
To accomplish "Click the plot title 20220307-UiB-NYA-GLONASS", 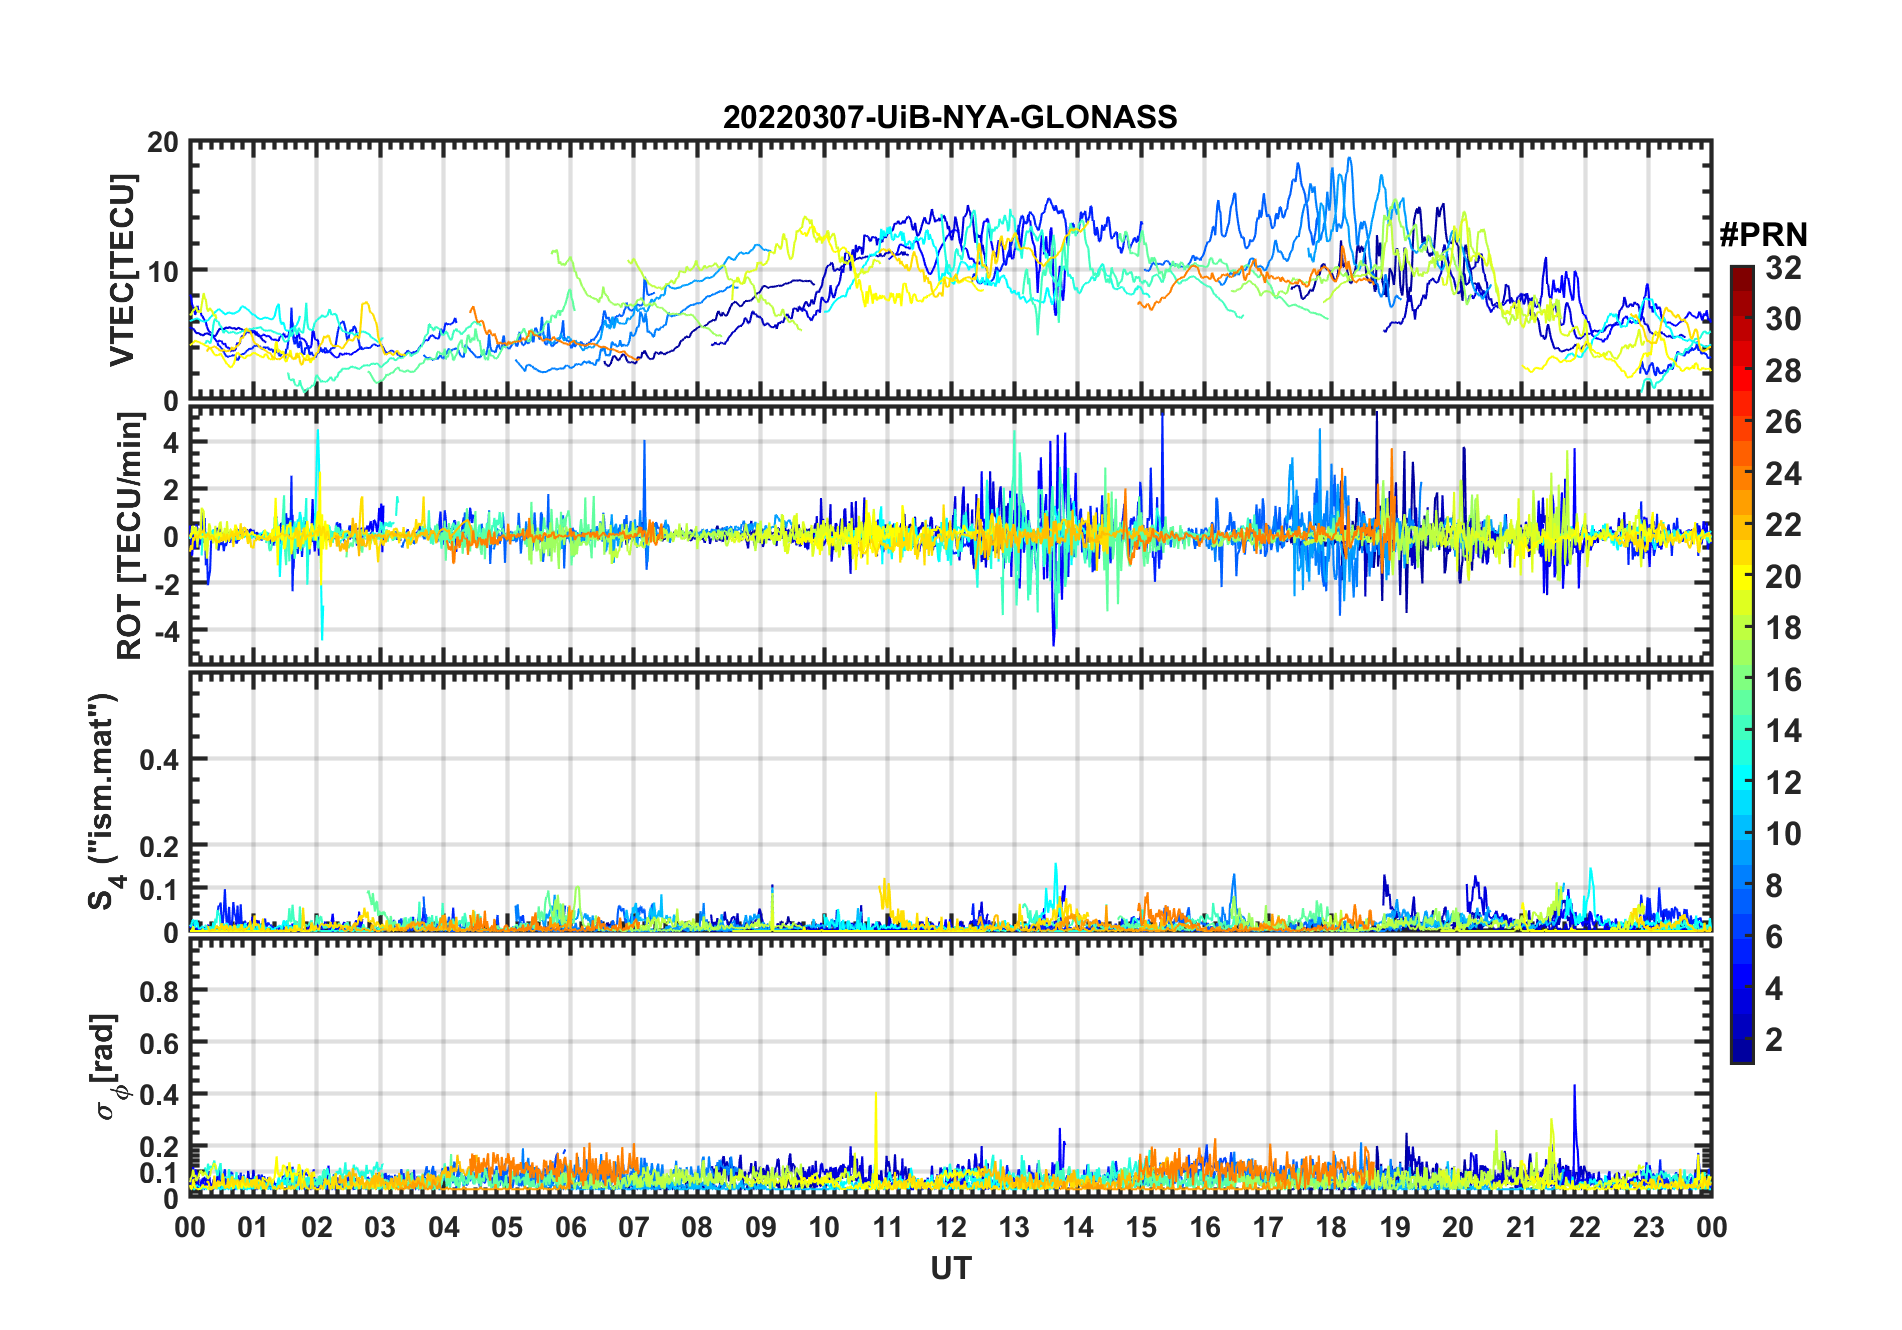I will (x=950, y=117).
